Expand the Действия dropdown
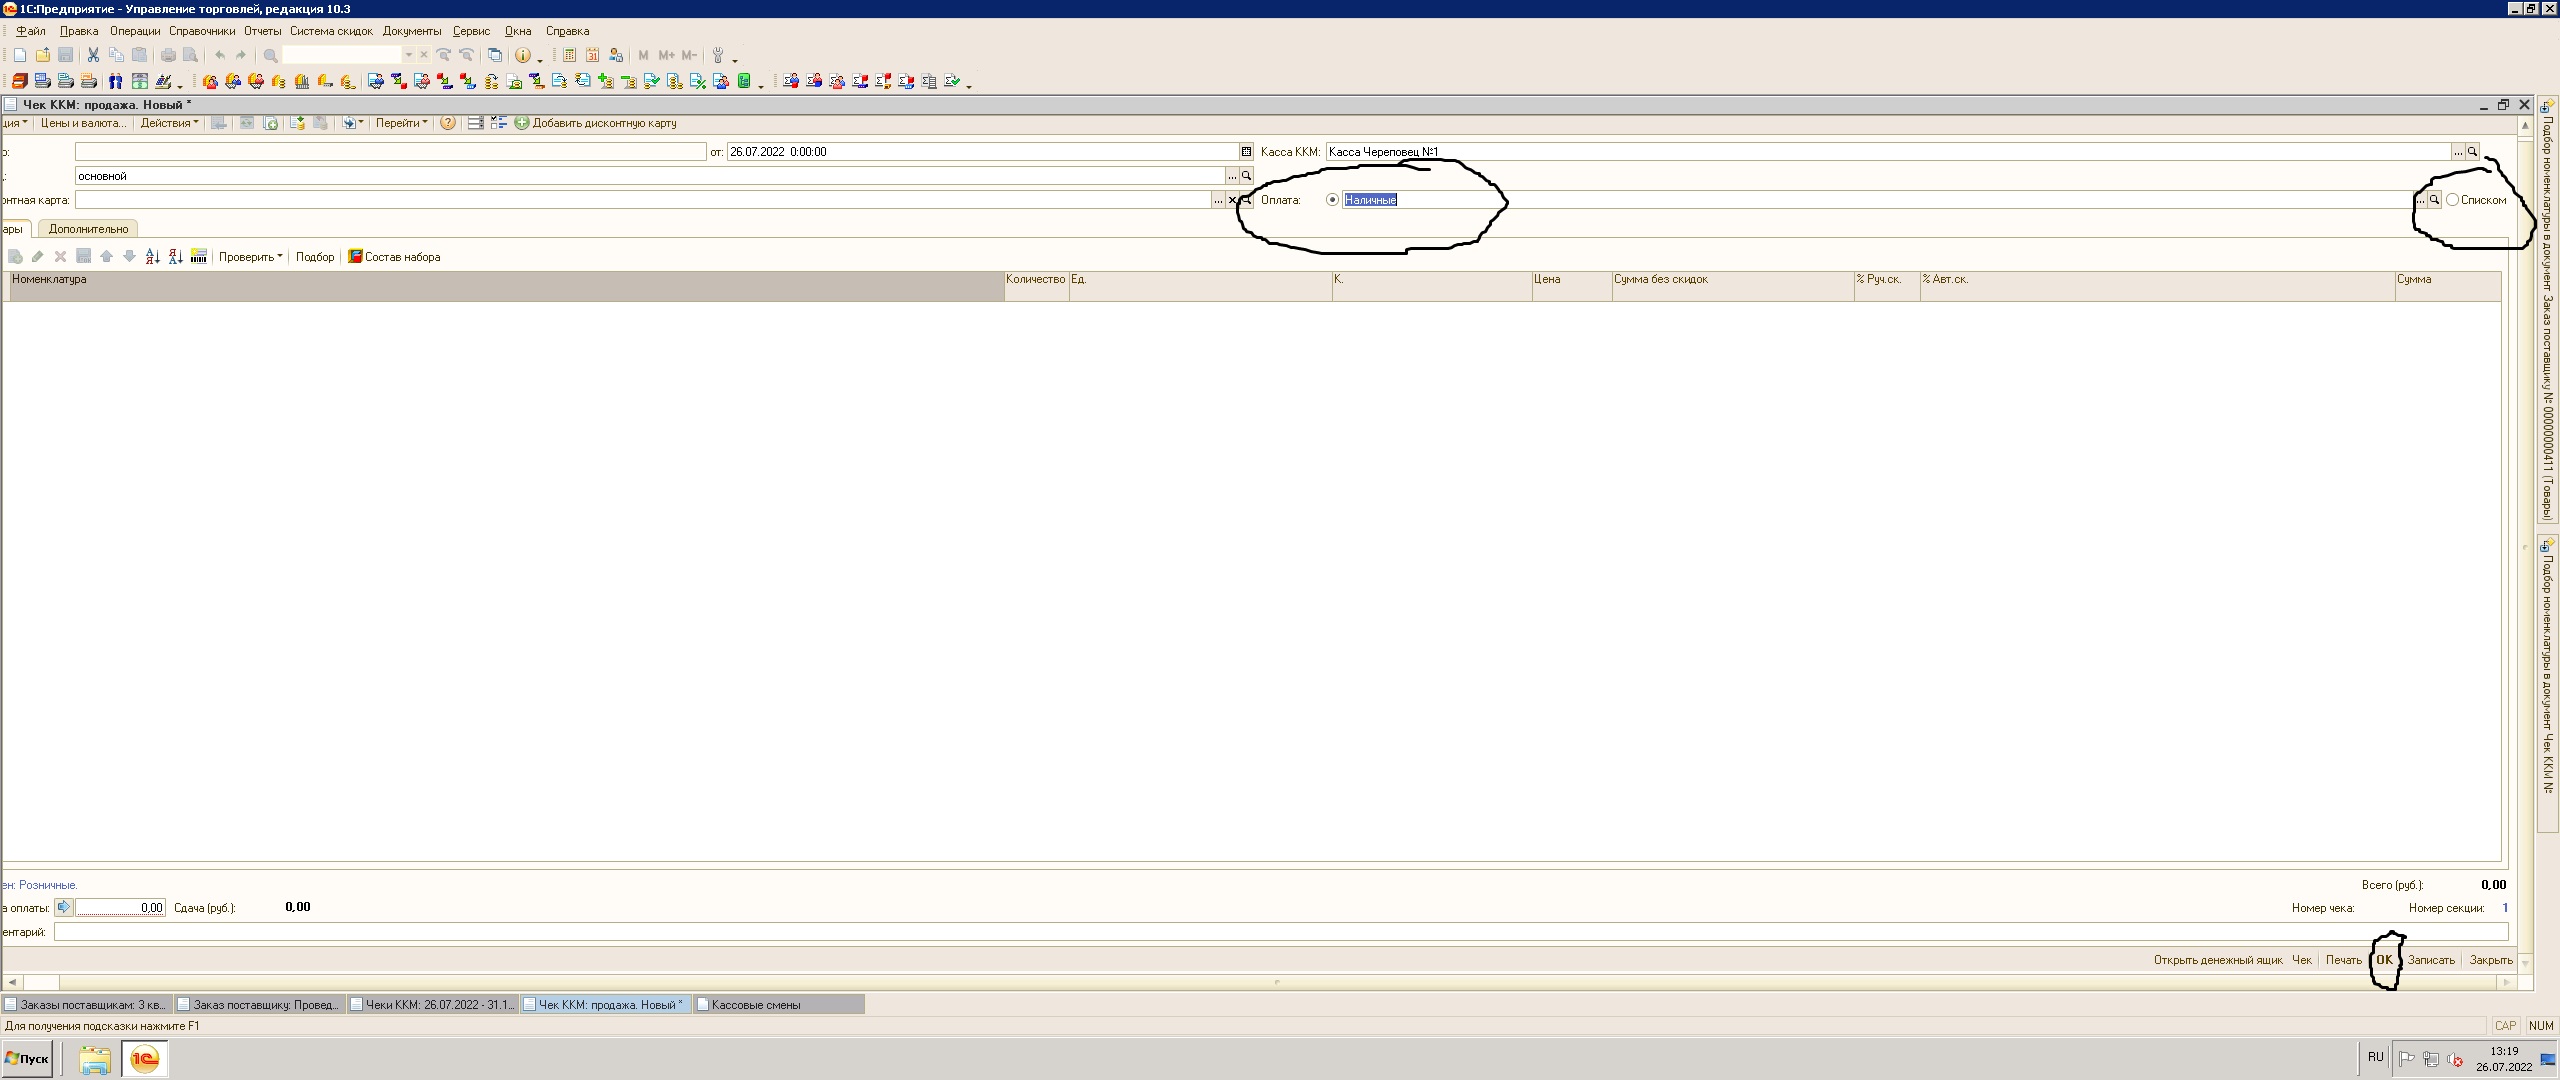This screenshot has height=1080, width=2560. [169, 123]
